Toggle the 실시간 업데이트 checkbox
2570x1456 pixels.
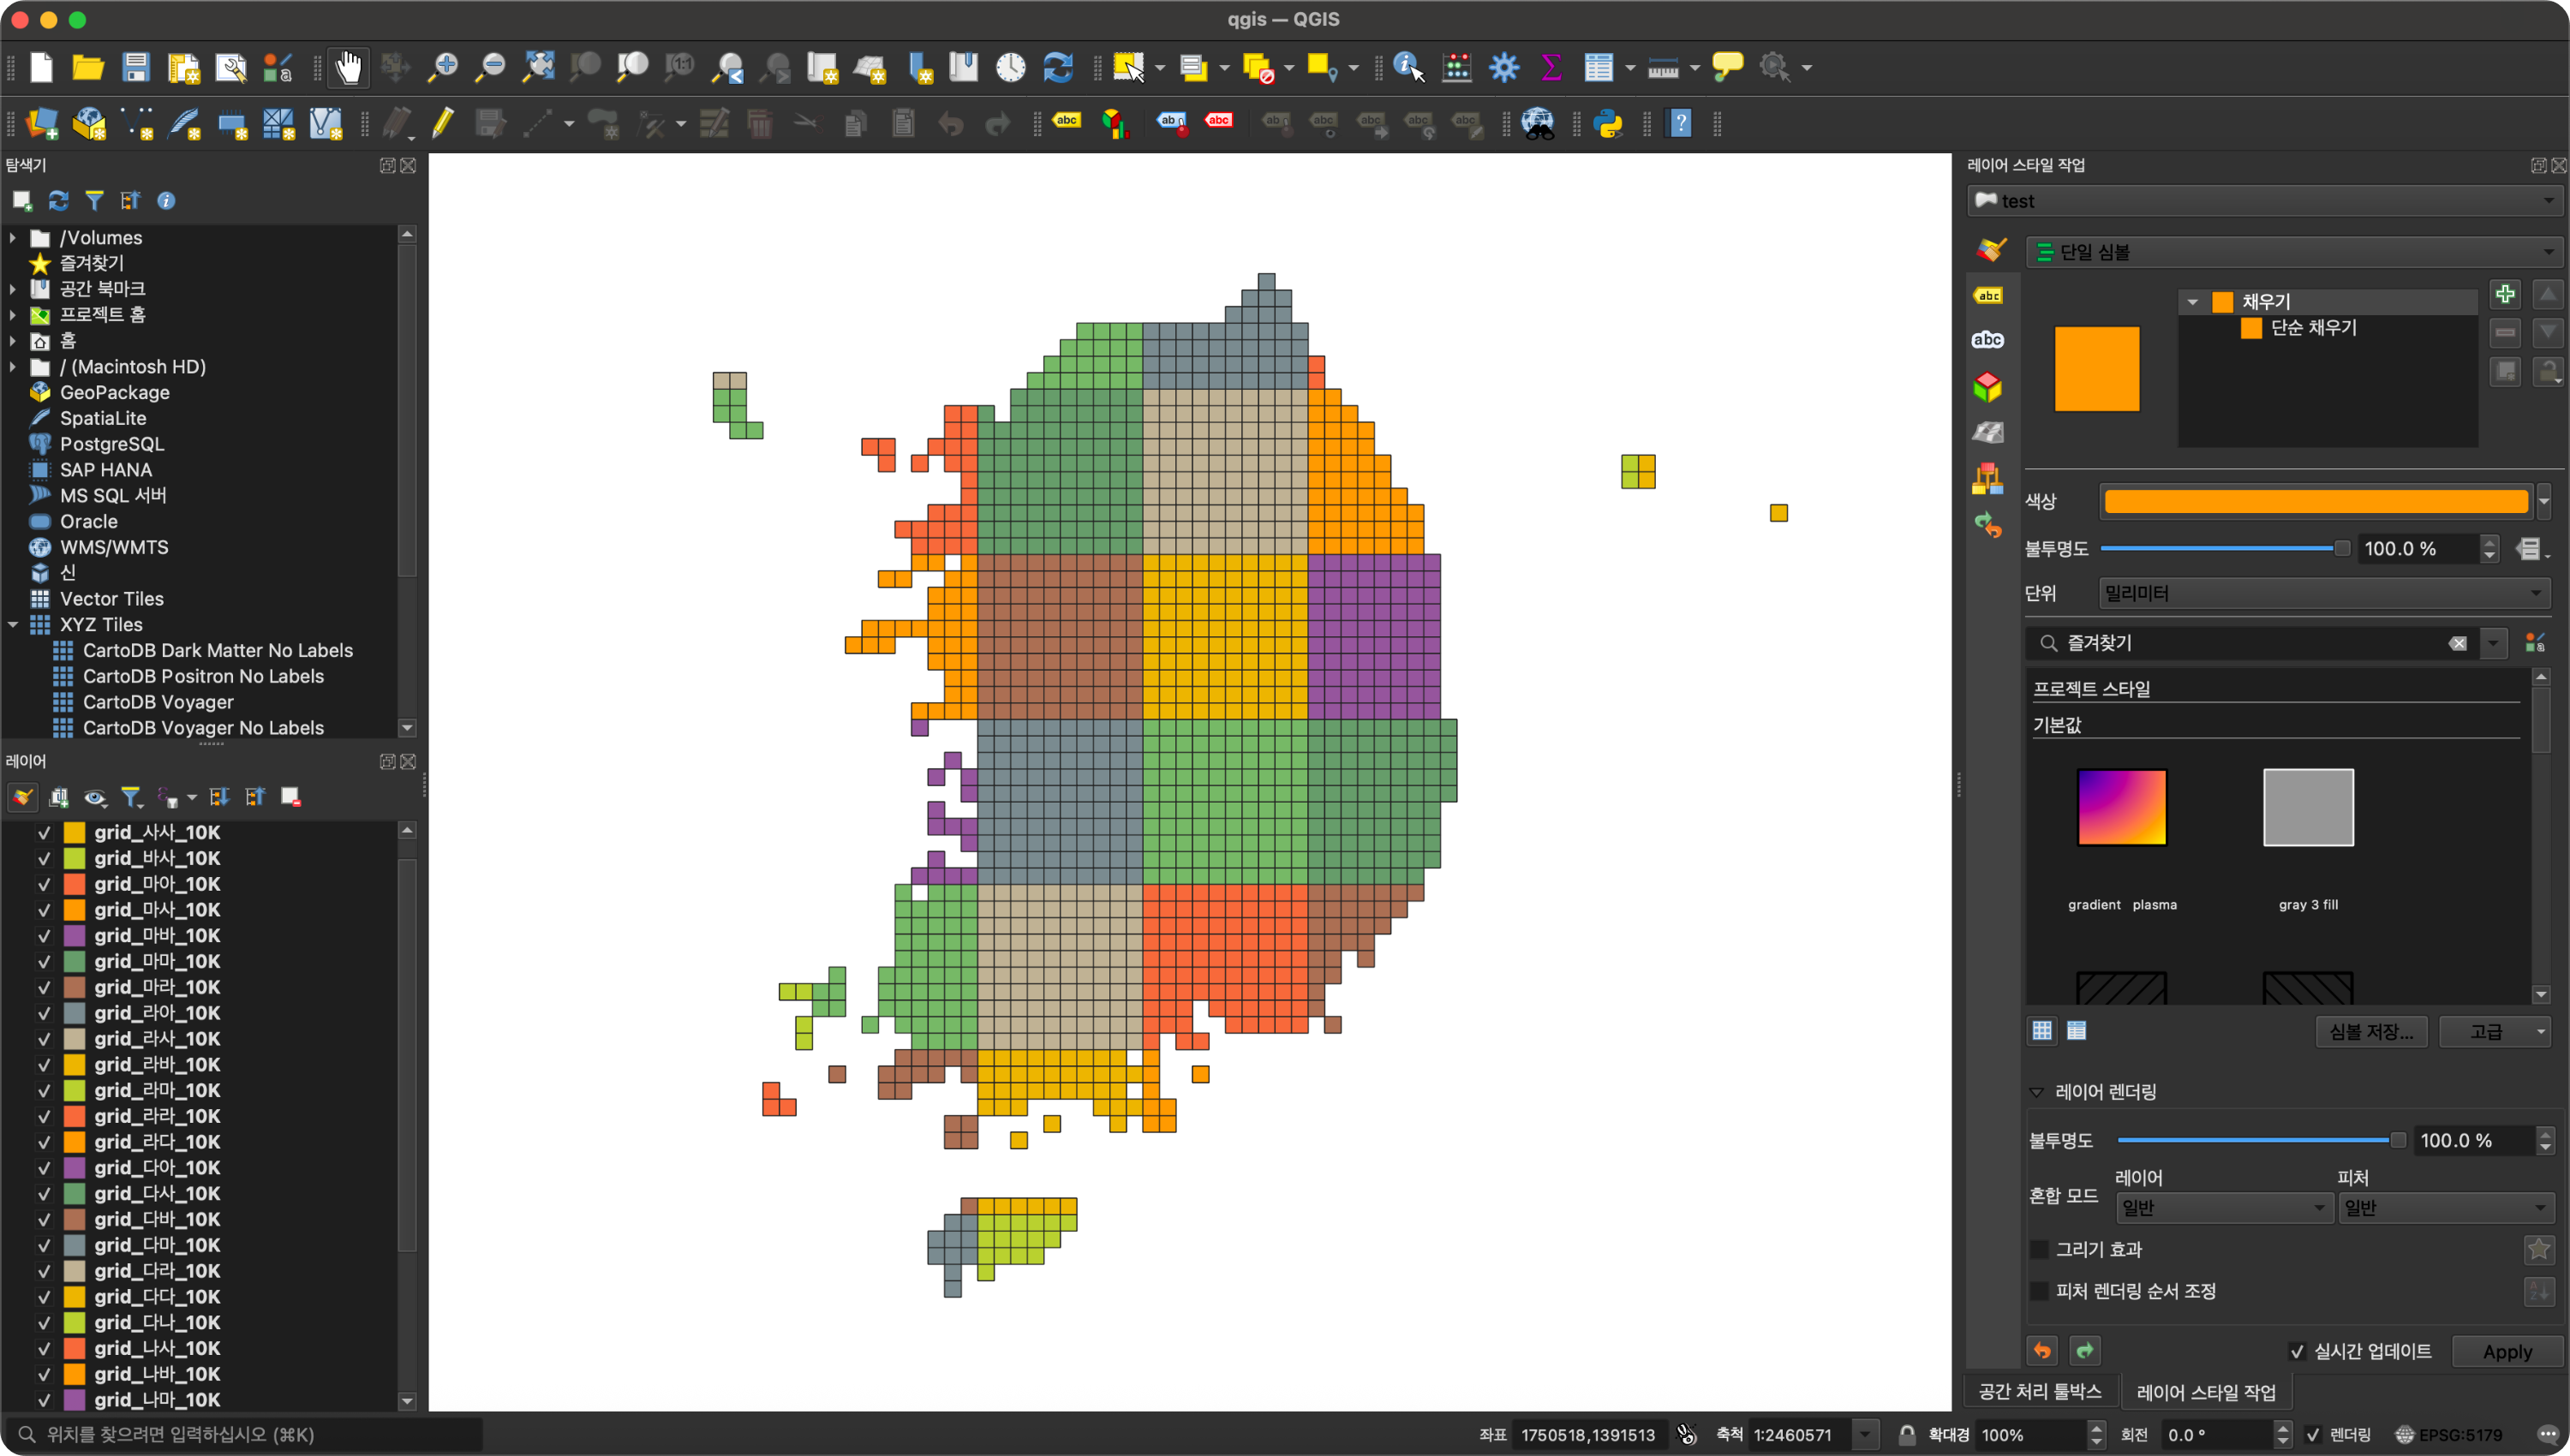click(x=2298, y=1351)
